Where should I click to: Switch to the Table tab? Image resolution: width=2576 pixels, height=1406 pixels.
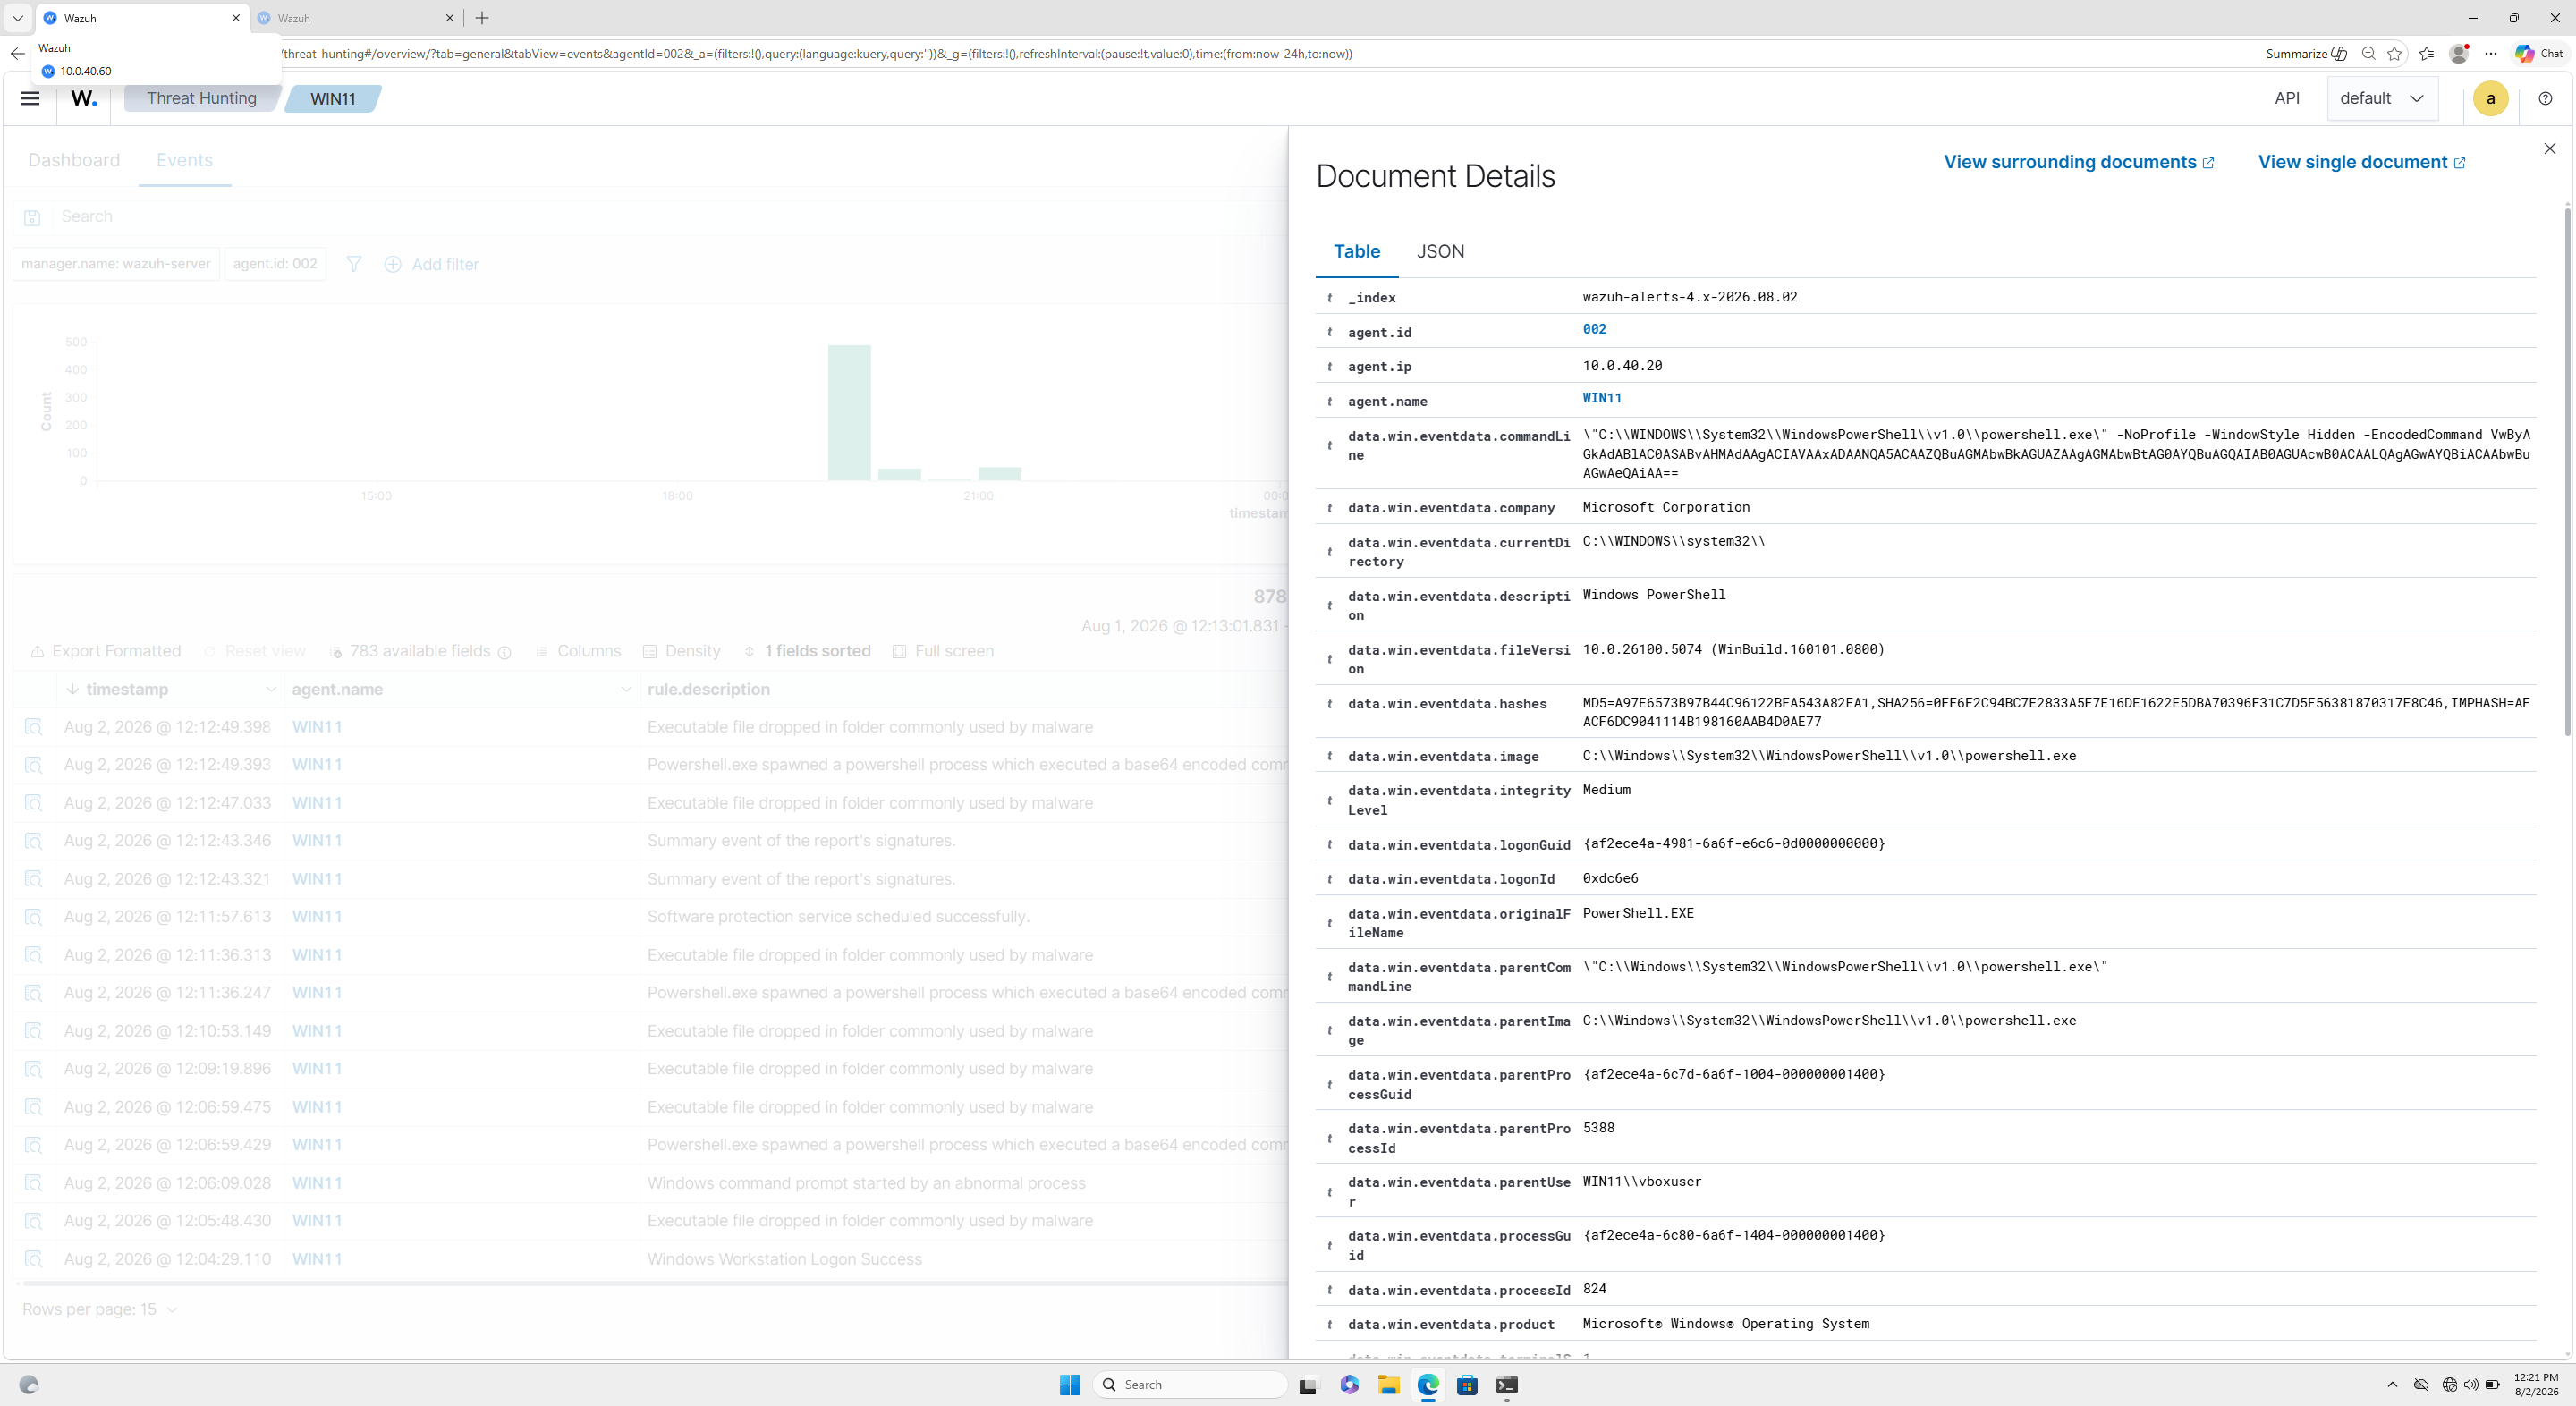(1357, 251)
